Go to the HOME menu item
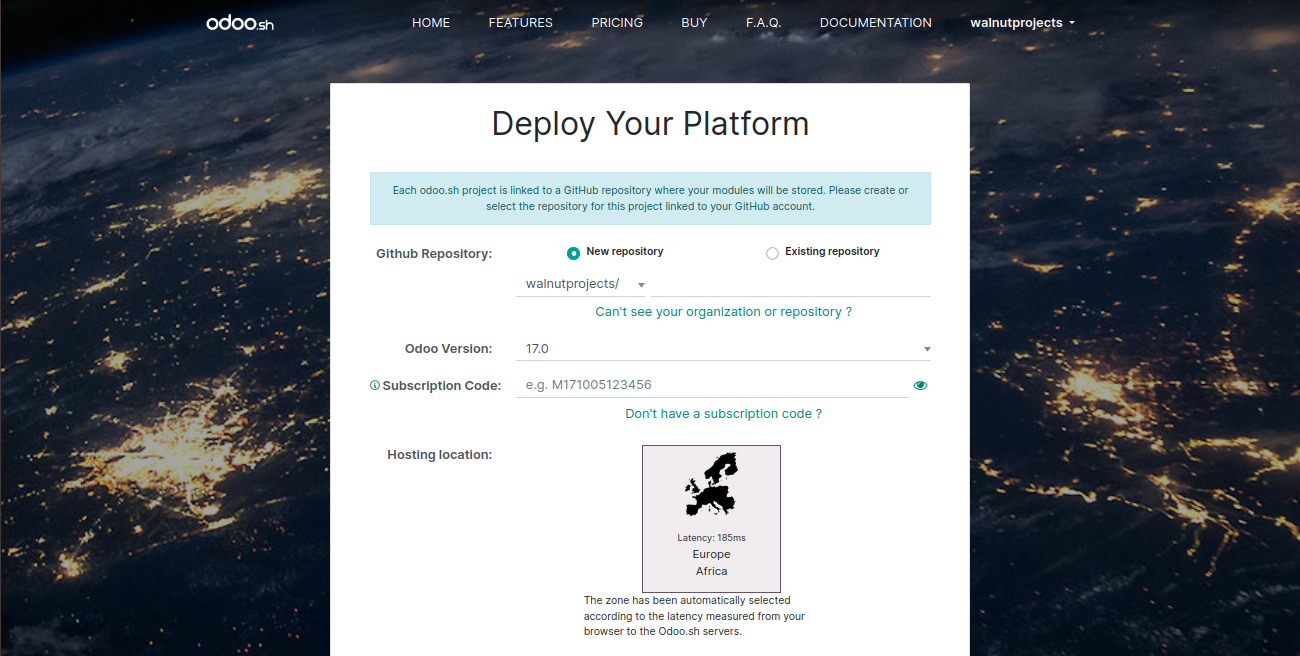1300x656 pixels. click(x=431, y=23)
